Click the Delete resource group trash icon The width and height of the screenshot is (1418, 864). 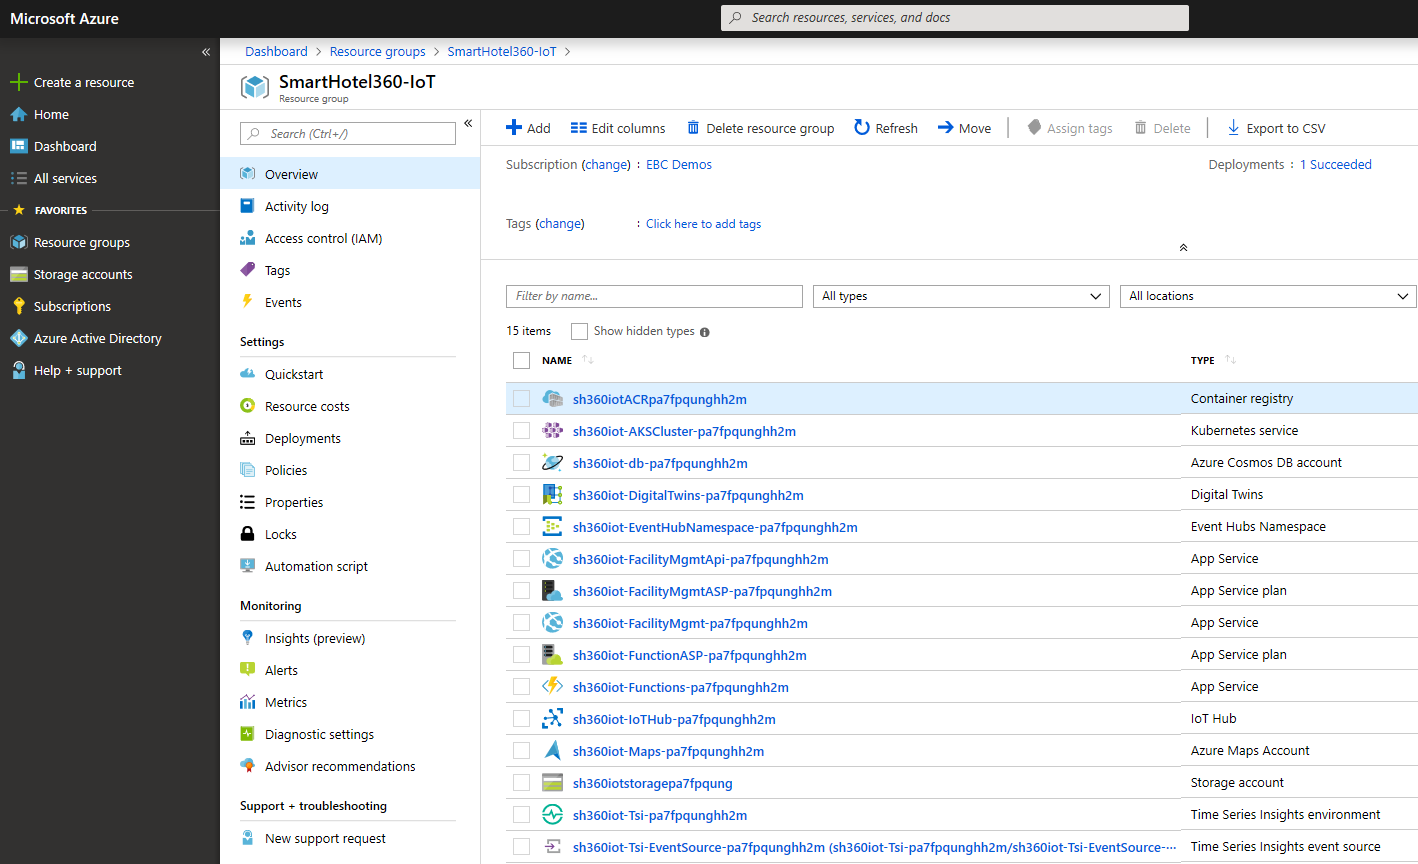(693, 128)
